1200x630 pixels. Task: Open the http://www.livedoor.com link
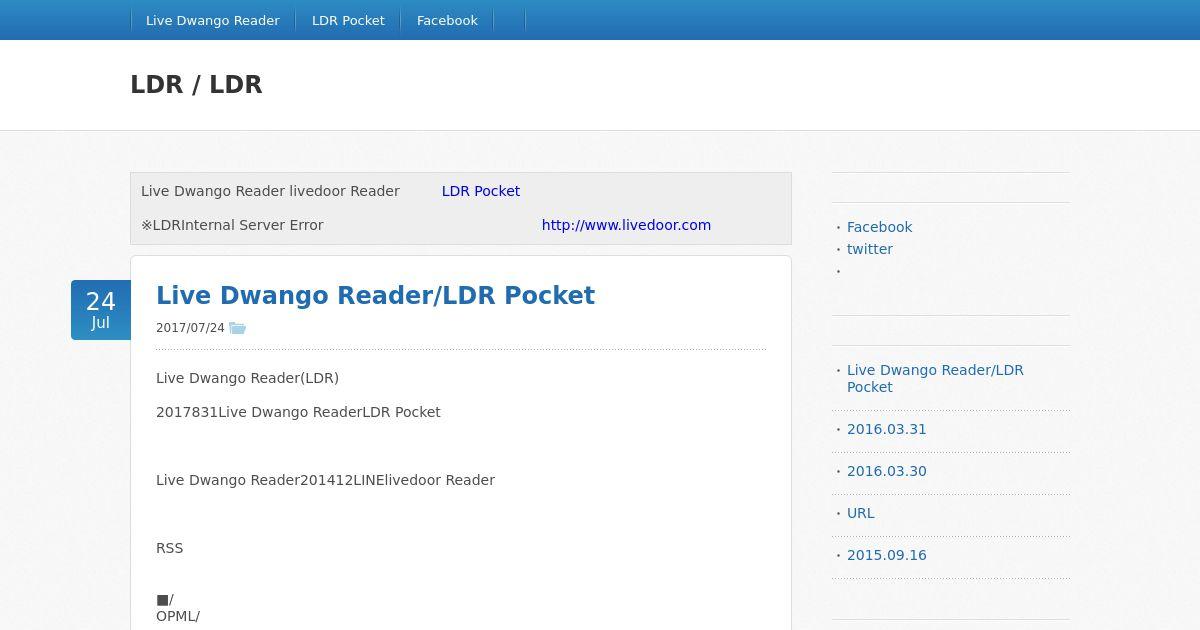[626, 225]
